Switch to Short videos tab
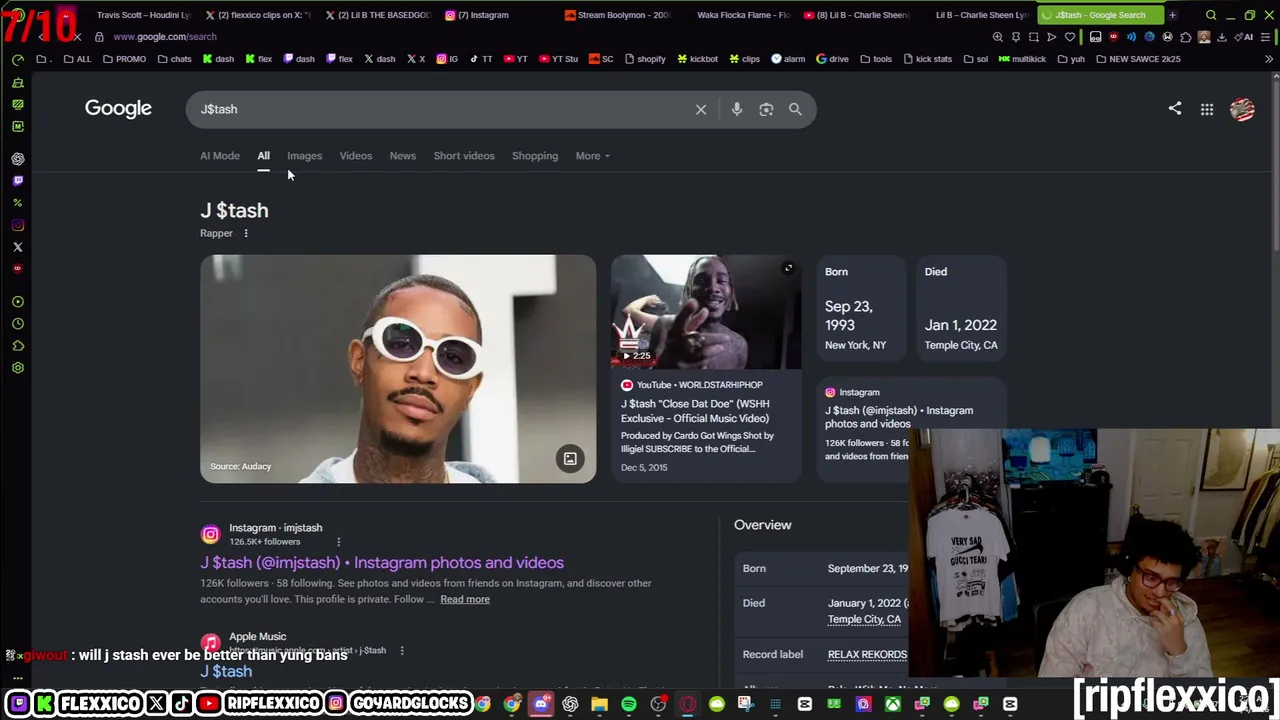The height and width of the screenshot is (720, 1280). pyautogui.click(x=464, y=156)
